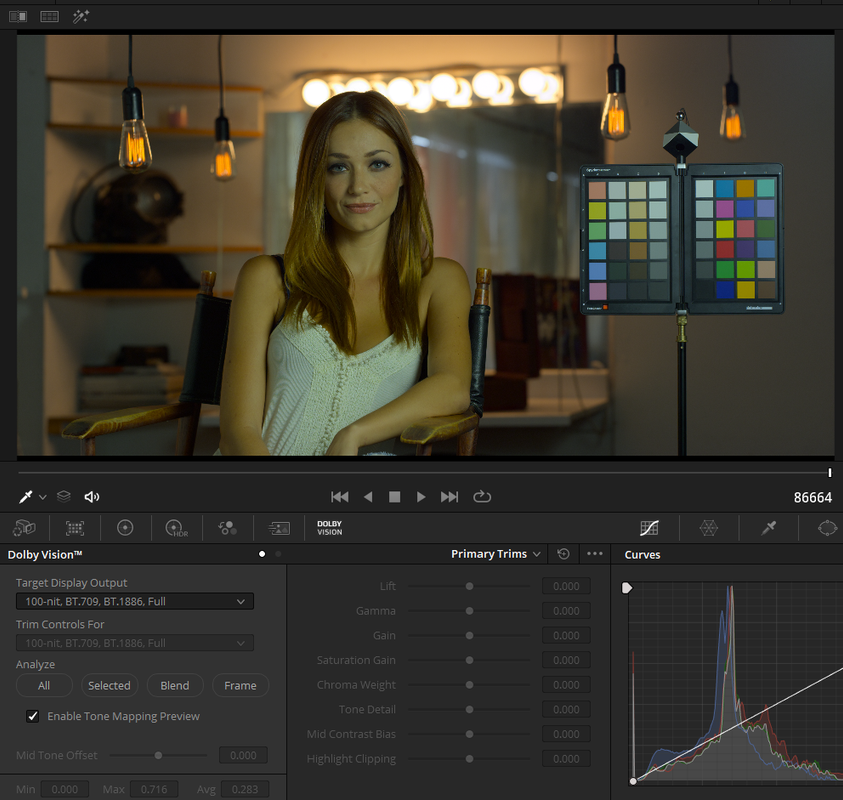Open the Camera Raw palette

[24, 528]
